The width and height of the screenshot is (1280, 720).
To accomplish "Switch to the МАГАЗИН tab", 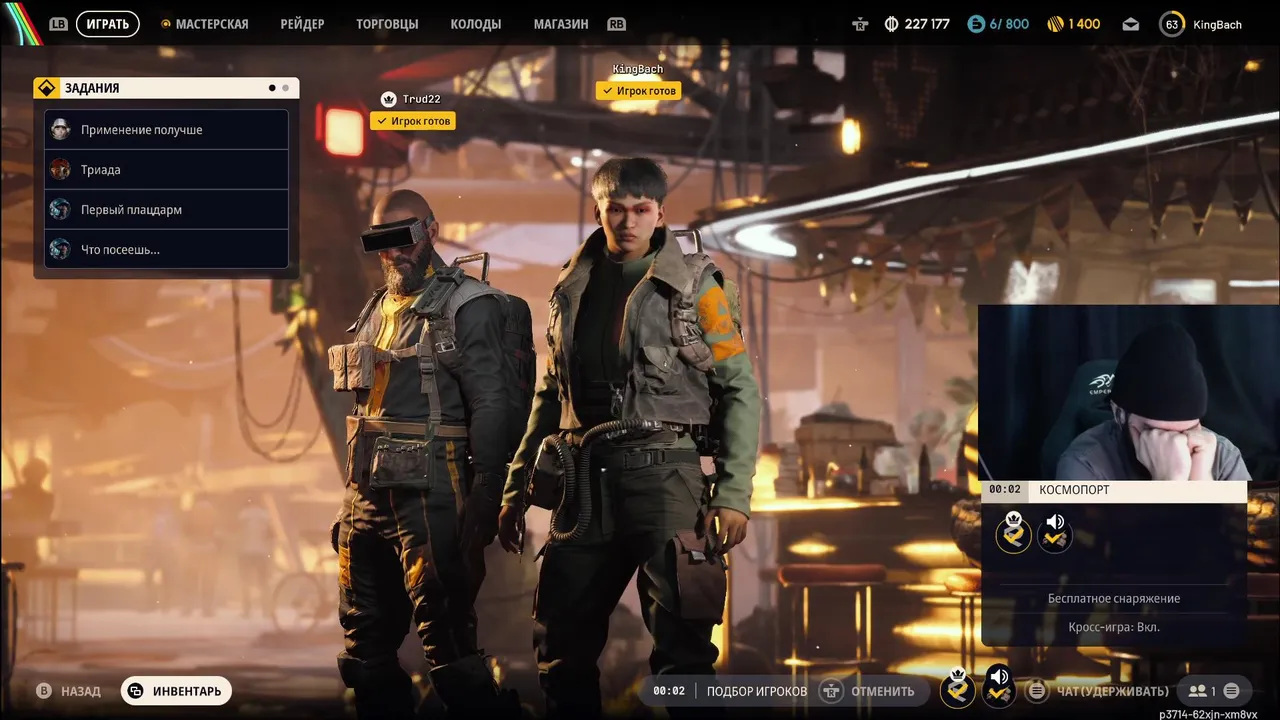I will [561, 24].
